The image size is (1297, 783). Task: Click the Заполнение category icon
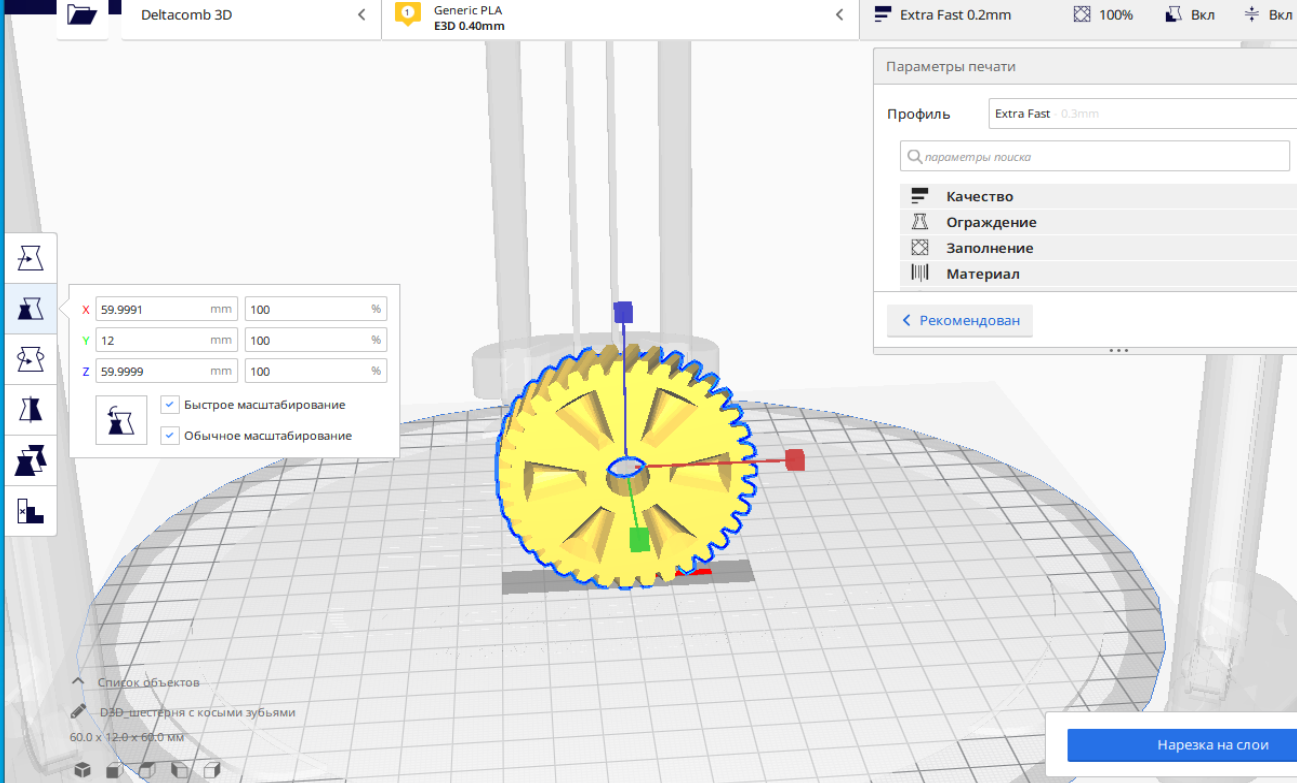920,248
